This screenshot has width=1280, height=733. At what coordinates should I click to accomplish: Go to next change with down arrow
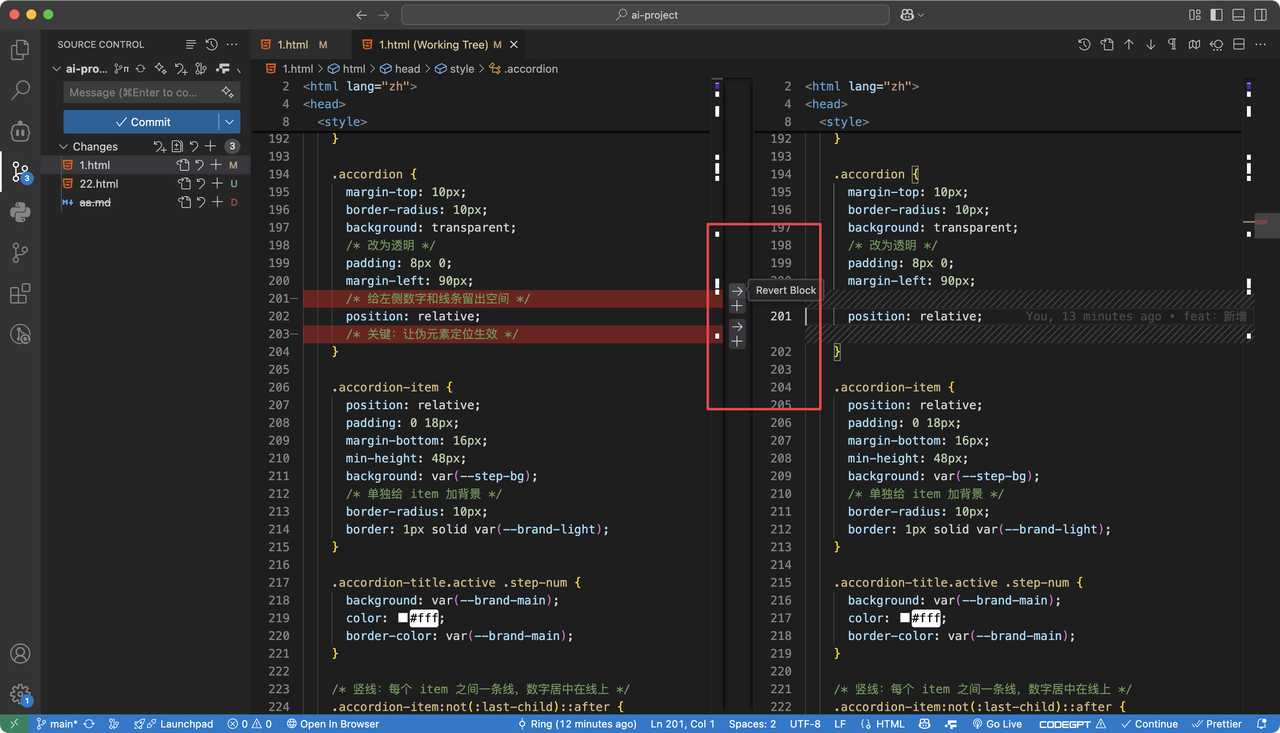pos(1151,44)
